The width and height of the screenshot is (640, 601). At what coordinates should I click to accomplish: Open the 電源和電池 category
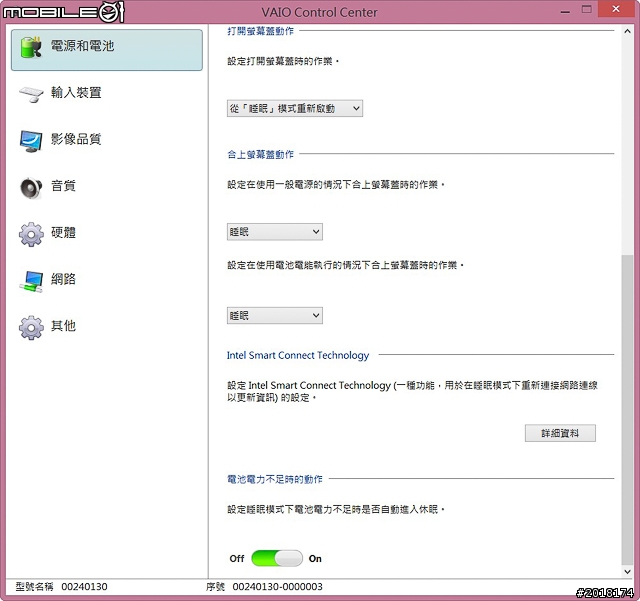107,50
